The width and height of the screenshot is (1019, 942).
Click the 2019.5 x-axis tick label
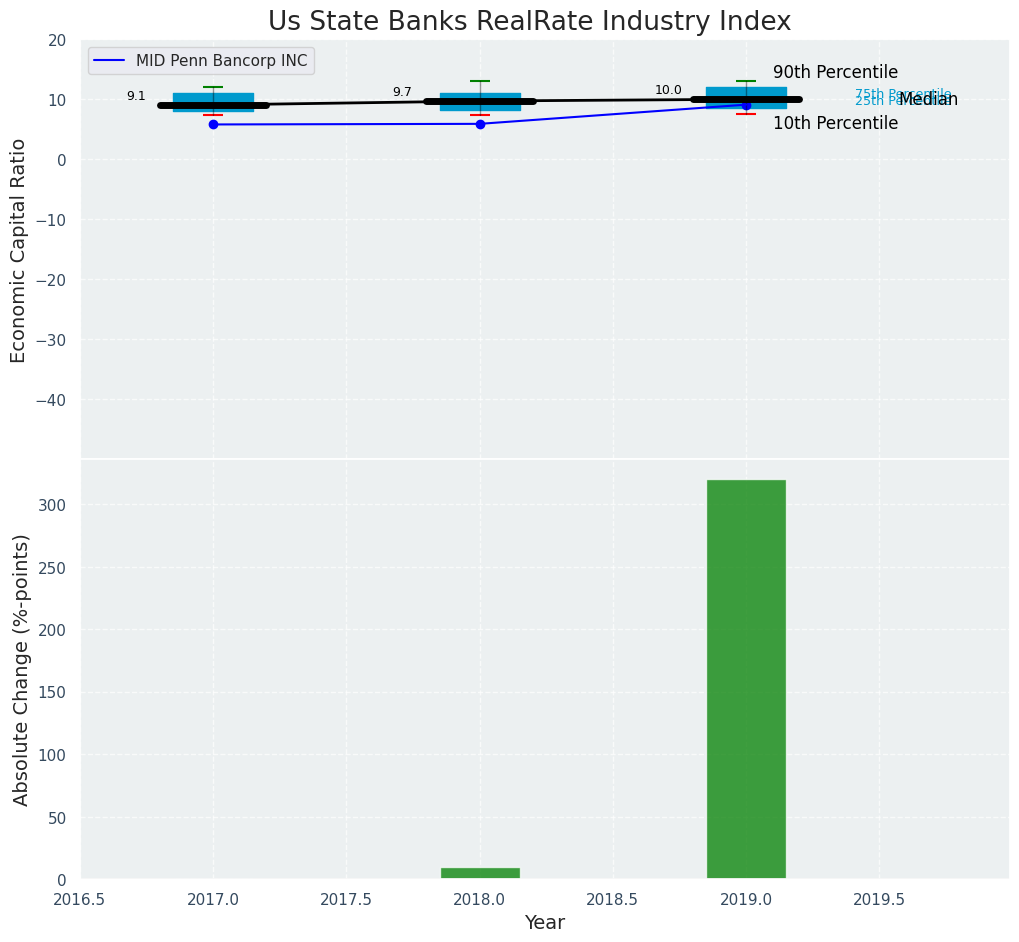[x=879, y=900]
